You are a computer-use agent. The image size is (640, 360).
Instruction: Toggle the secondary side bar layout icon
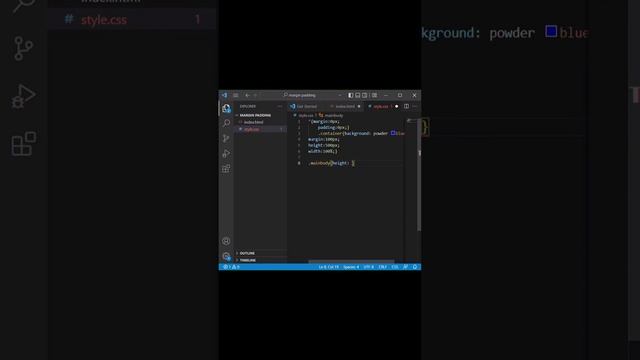pos(365,95)
